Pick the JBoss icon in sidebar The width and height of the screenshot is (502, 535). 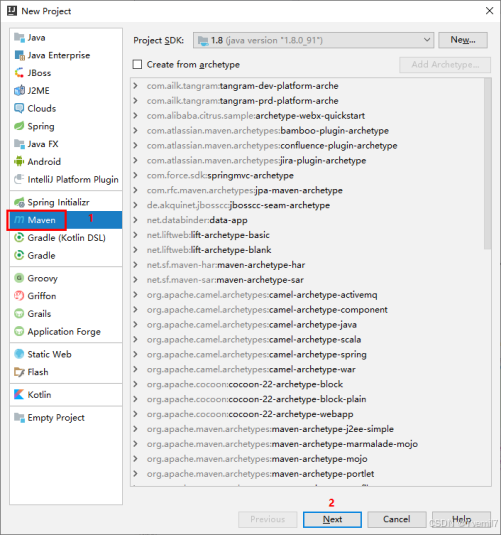point(19,73)
